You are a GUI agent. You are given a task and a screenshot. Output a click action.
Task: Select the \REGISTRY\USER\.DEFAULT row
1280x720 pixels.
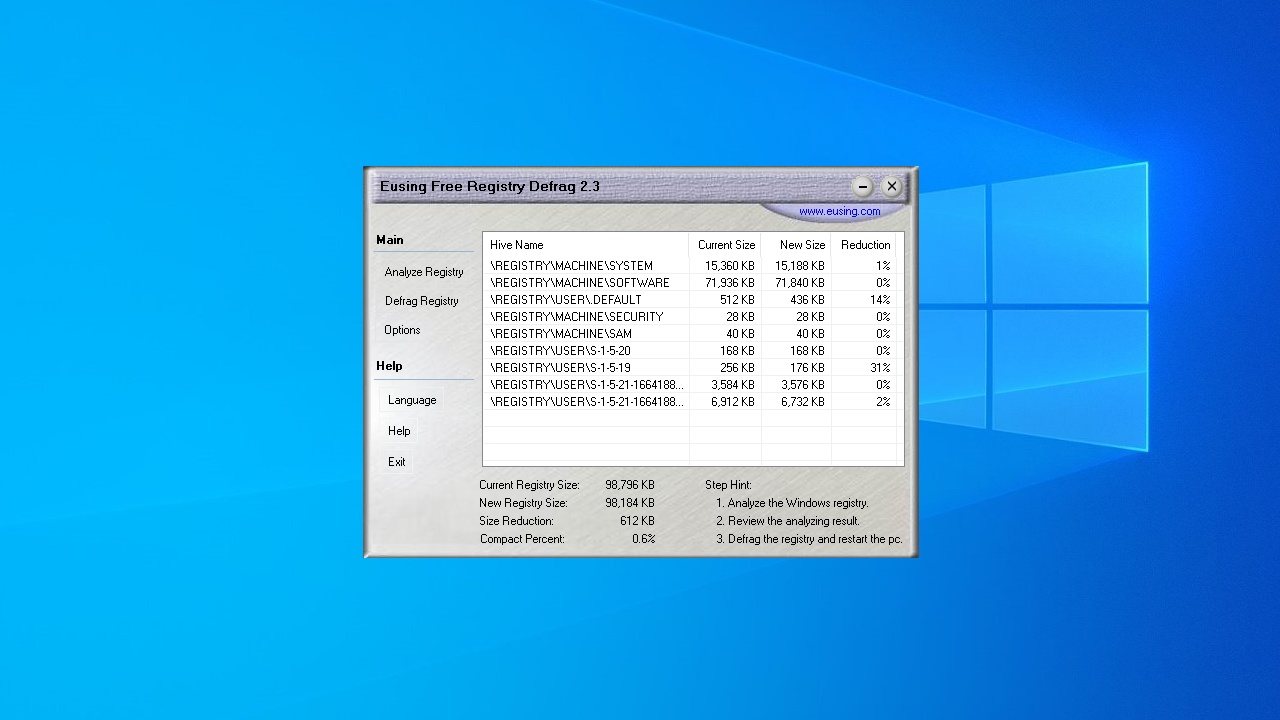pyautogui.click(x=690, y=300)
